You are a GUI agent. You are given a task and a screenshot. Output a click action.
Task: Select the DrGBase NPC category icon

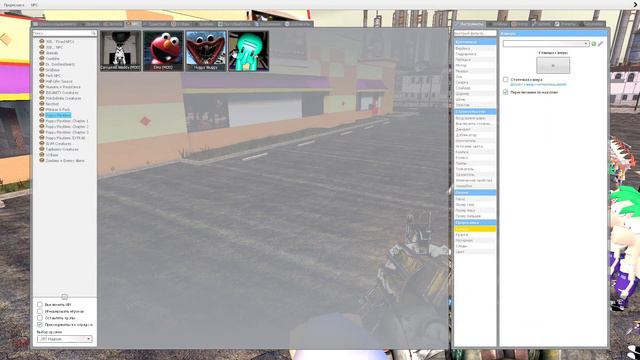click(42, 70)
